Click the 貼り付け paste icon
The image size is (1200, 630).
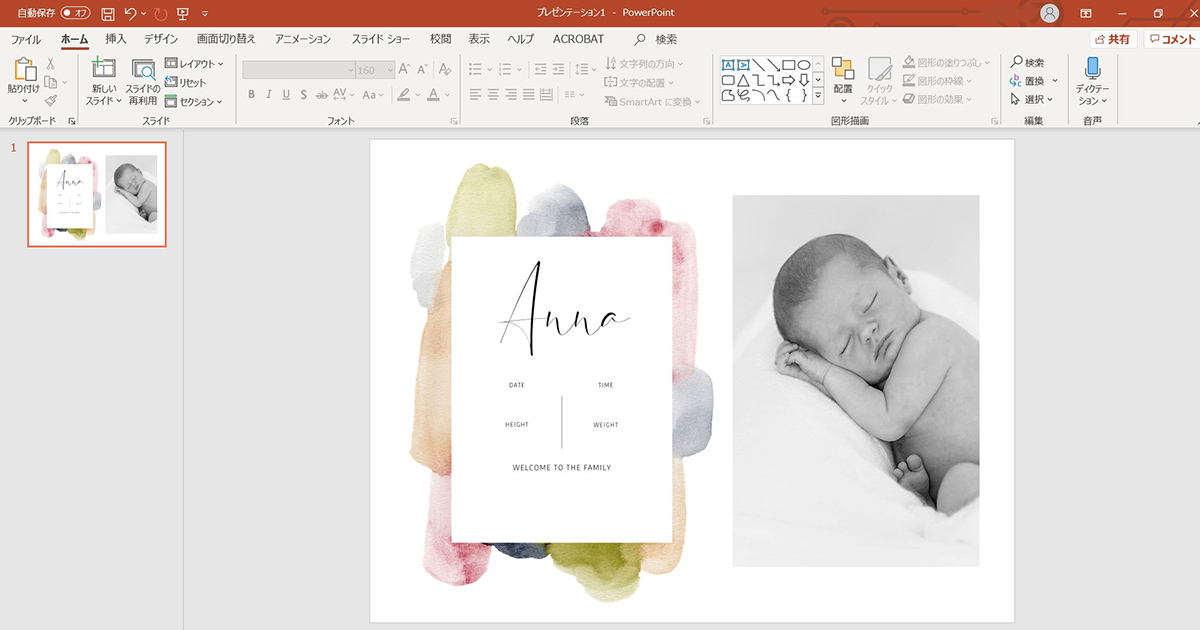click(24, 71)
